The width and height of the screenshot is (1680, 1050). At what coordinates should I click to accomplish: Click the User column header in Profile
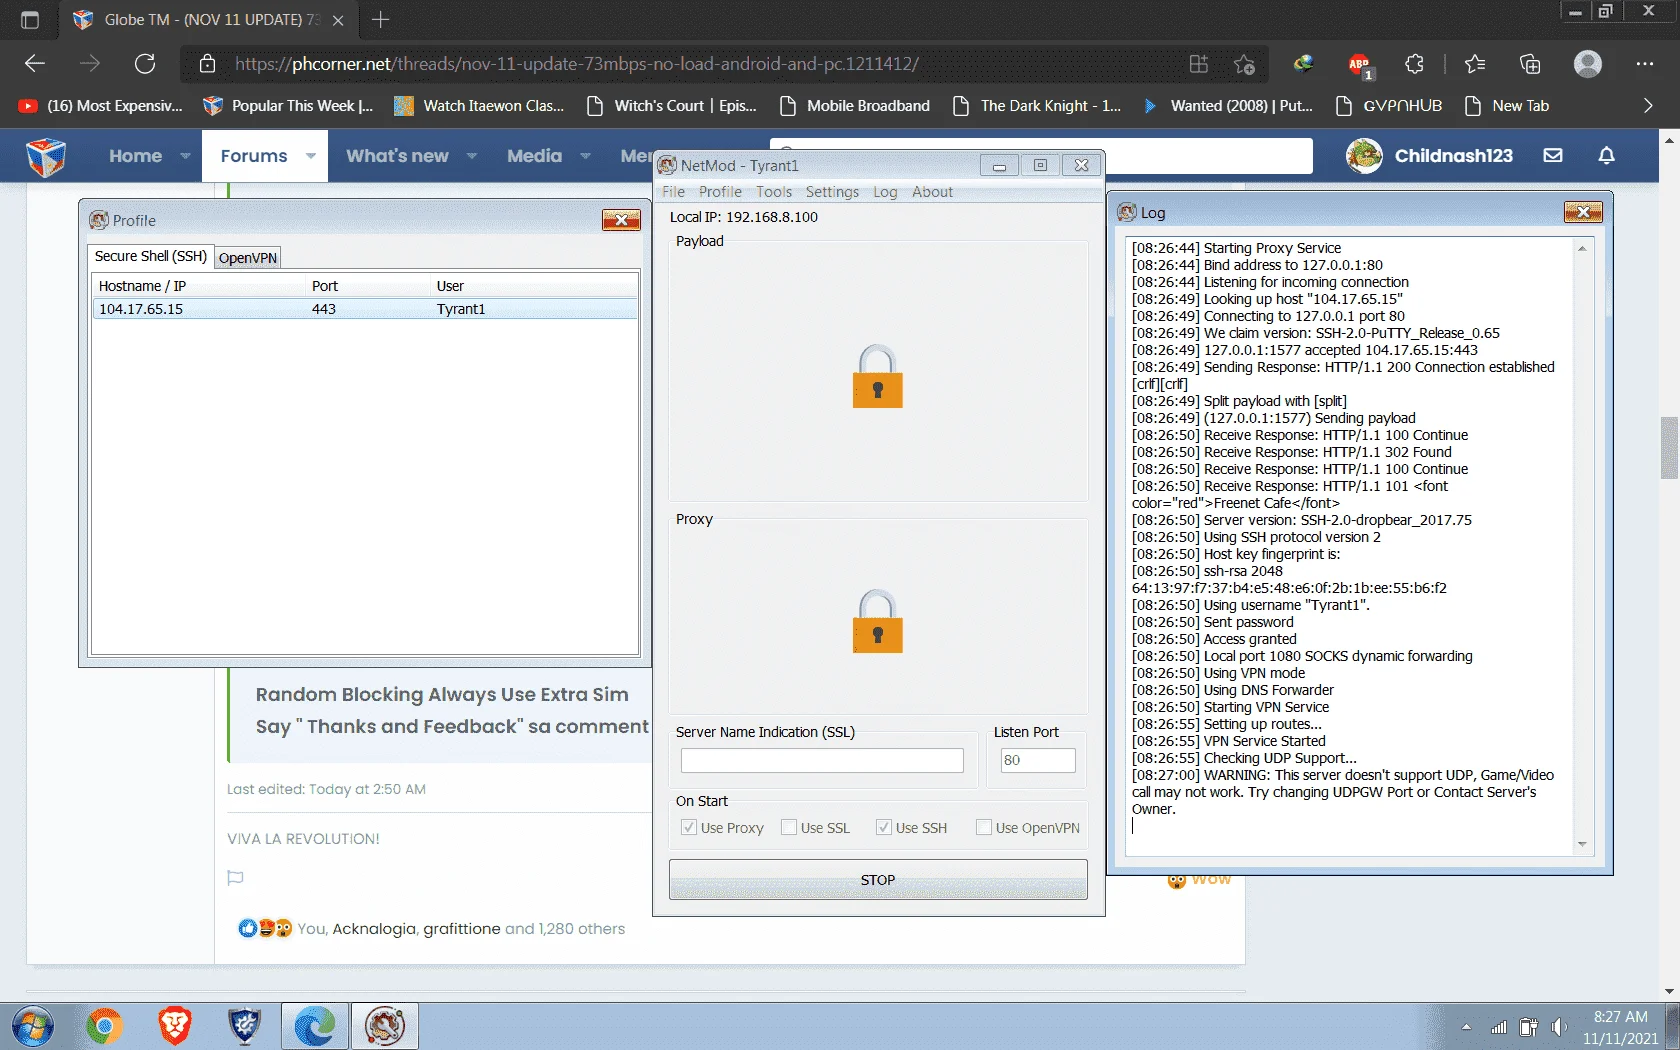(x=534, y=286)
